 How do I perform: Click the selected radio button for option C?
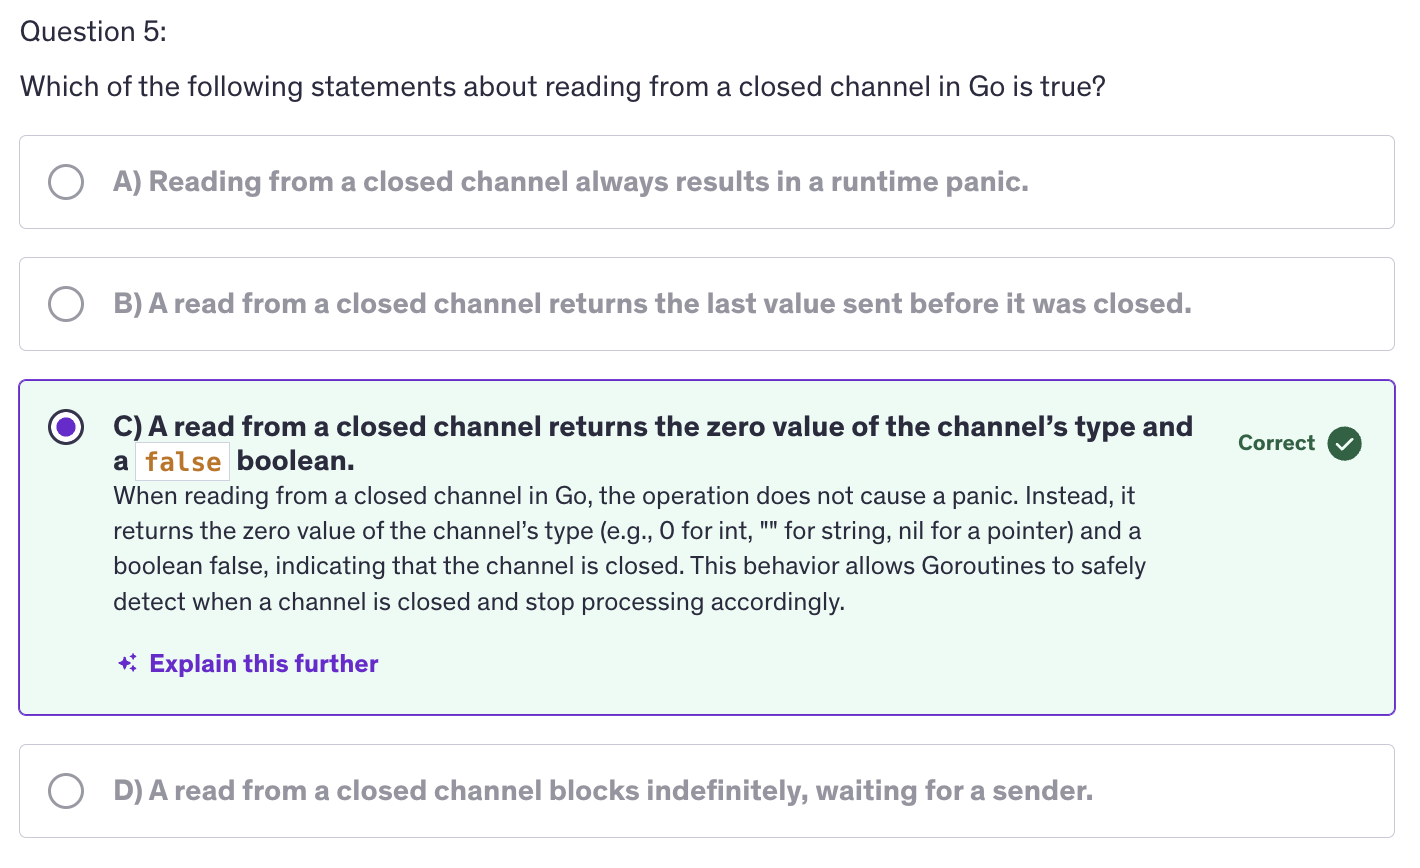pyautogui.click(x=66, y=428)
